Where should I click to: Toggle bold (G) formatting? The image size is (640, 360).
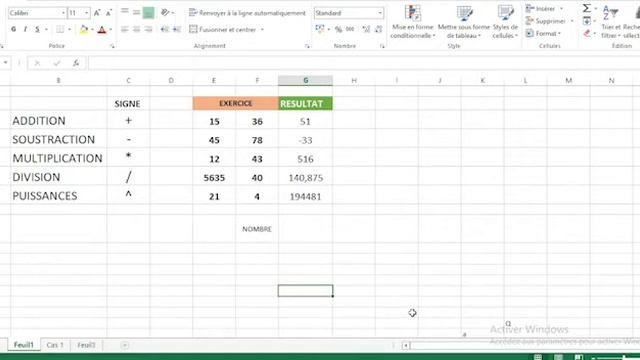pyautogui.click(x=13, y=29)
